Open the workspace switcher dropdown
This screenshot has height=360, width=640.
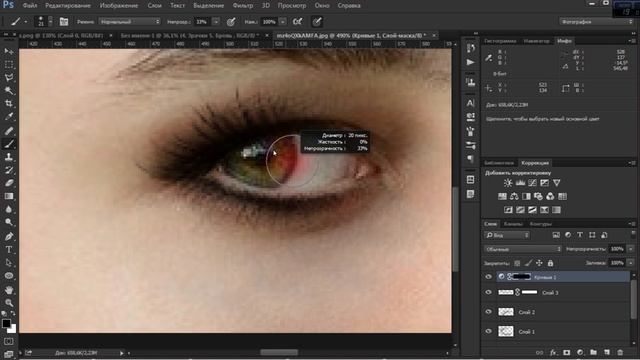point(596,22)
